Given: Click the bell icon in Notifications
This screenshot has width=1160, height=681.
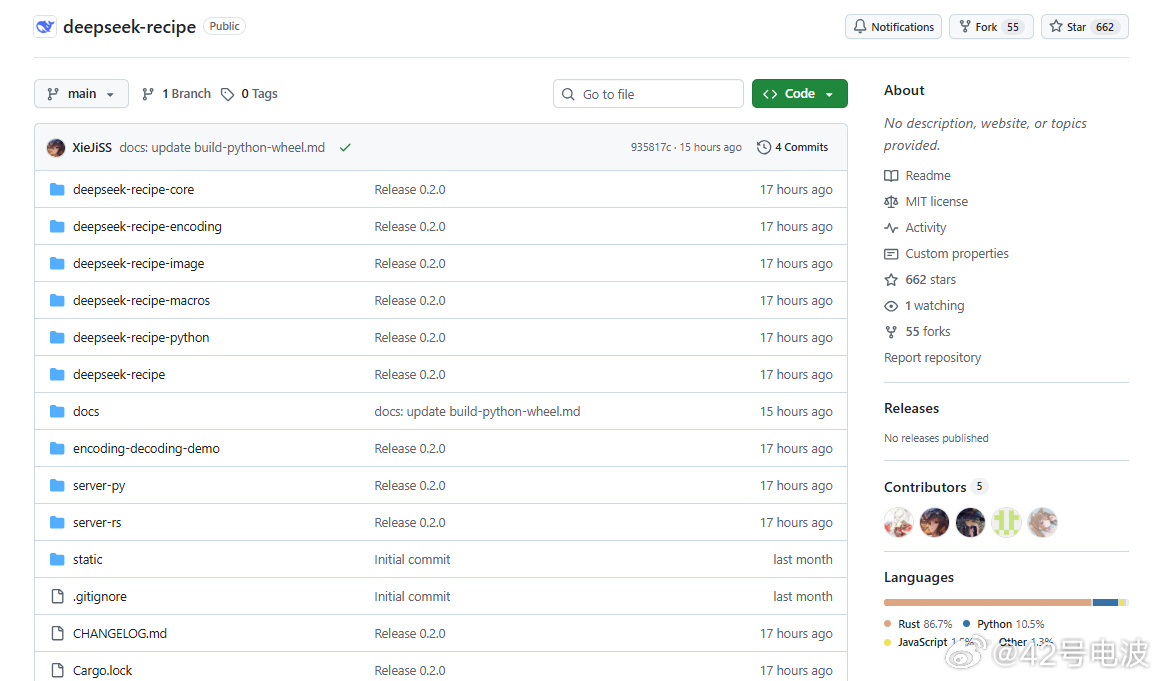Looking at the screenshot, I should pyautogui.click(x=860, y=27).
